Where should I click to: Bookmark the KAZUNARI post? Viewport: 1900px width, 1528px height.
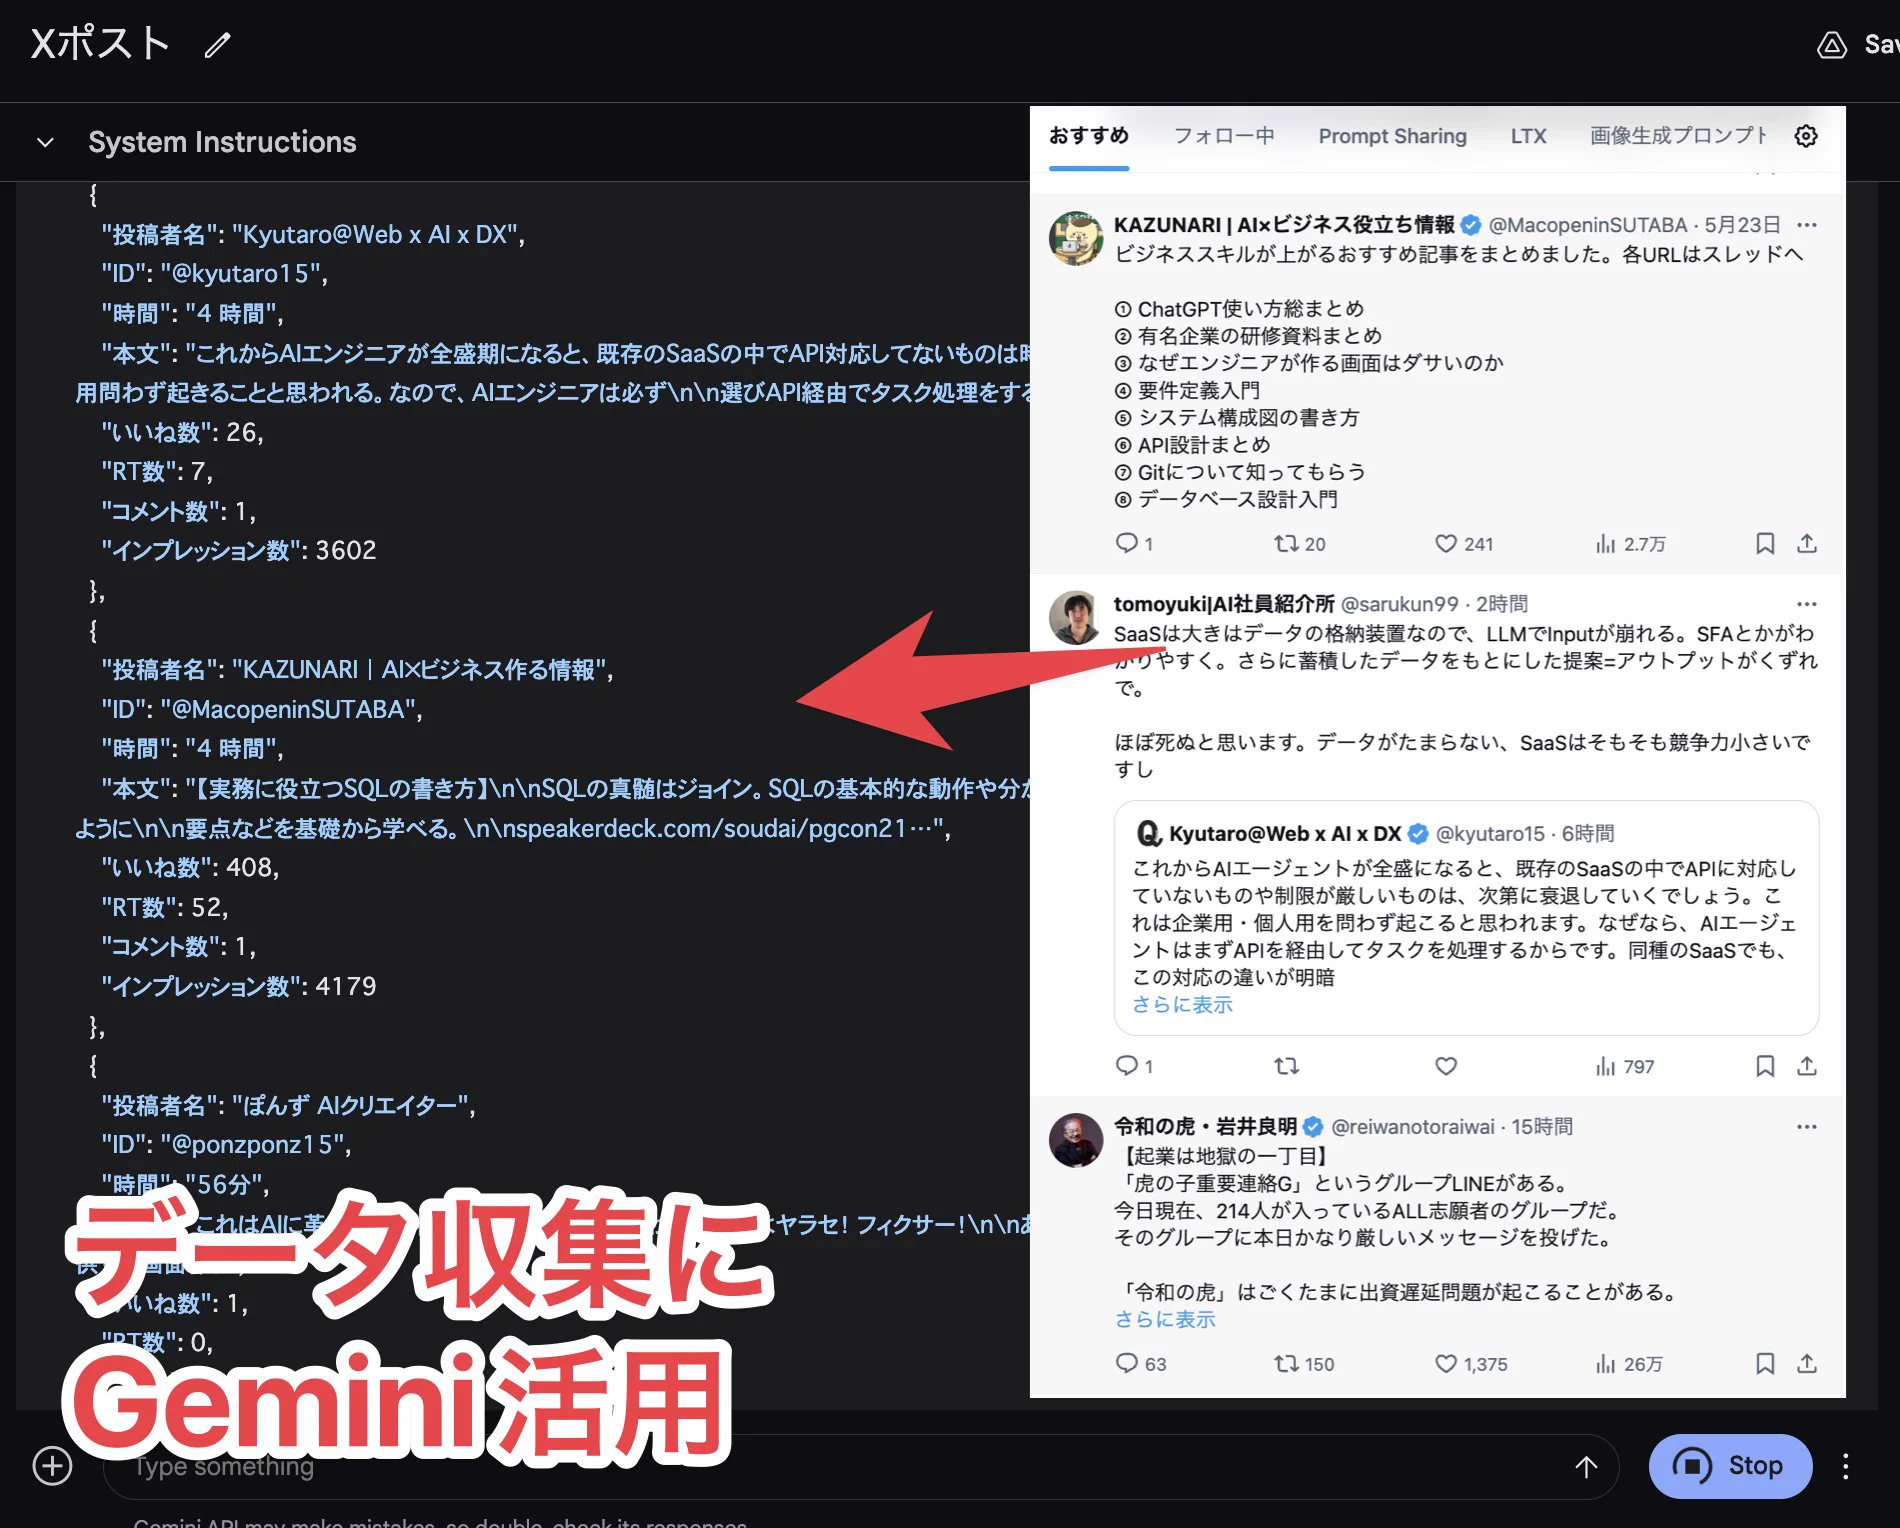tap(1765, 543)
